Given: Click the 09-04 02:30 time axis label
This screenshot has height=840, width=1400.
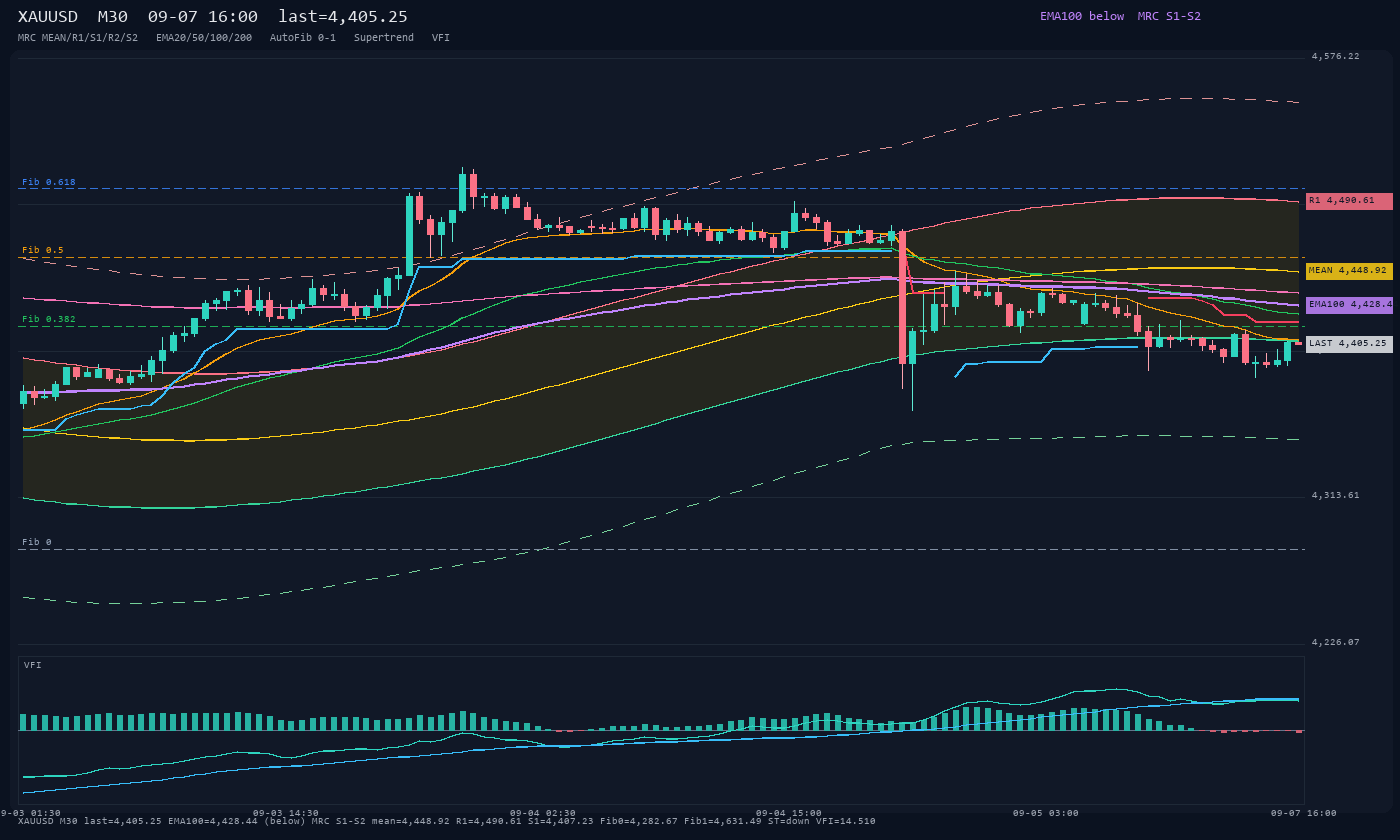Looking at the screenshot, I should click(x=543, y=813).
